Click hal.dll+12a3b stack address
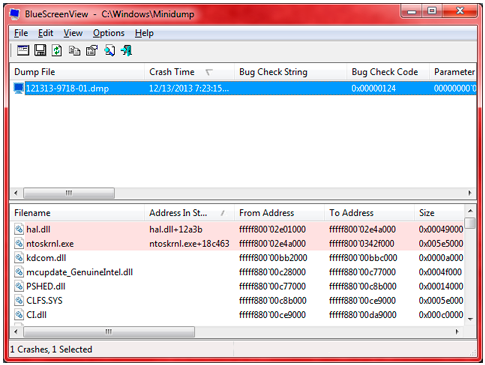Screen dimensions: 485x365 point(176,230)
